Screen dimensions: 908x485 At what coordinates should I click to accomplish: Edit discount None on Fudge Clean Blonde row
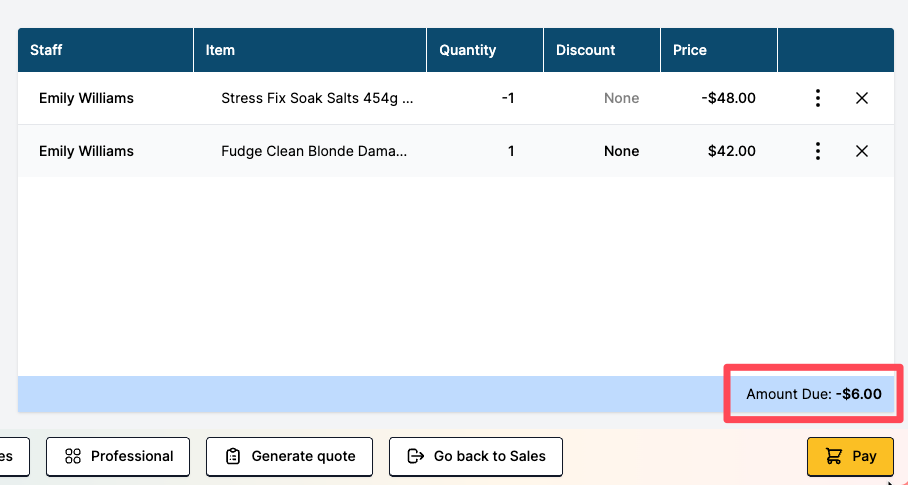(621, 151)
